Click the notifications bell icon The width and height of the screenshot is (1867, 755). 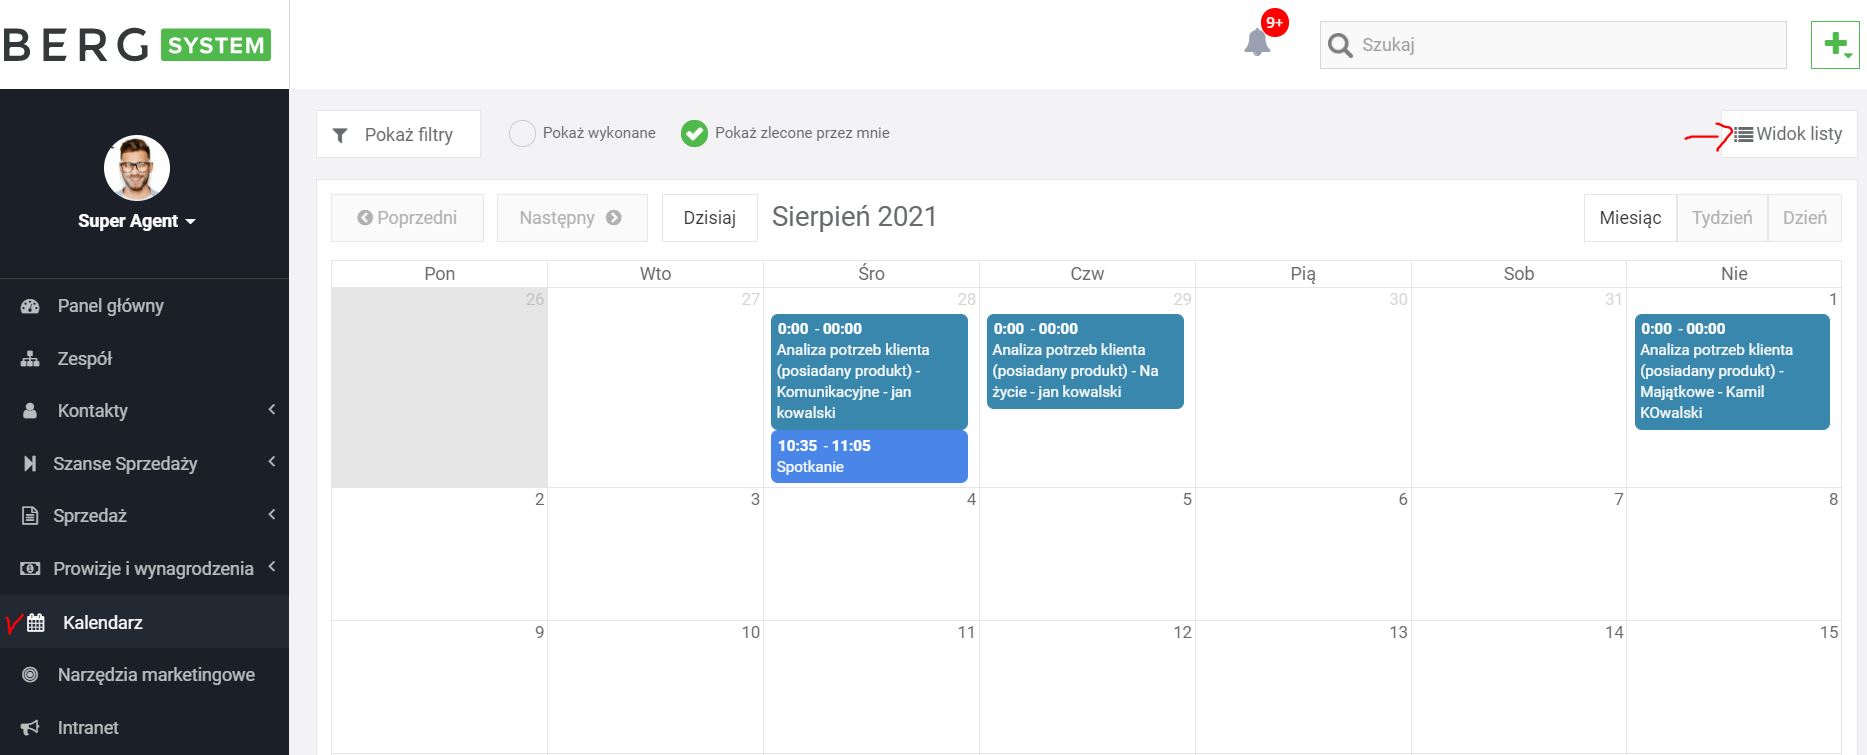[x=1257, y=43]
